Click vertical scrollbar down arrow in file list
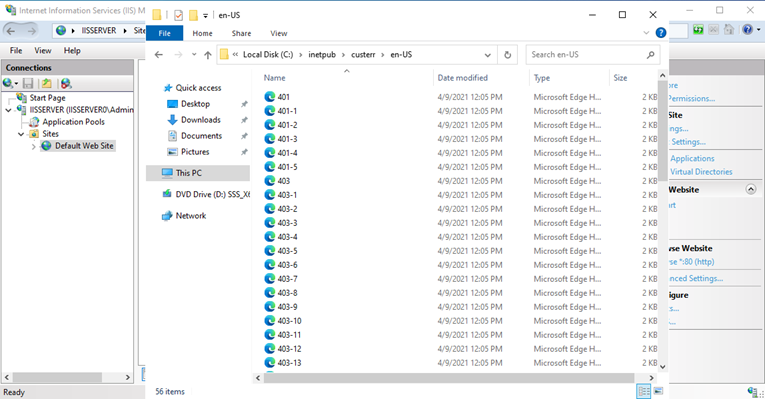765x399 pixels. point(662,366)
